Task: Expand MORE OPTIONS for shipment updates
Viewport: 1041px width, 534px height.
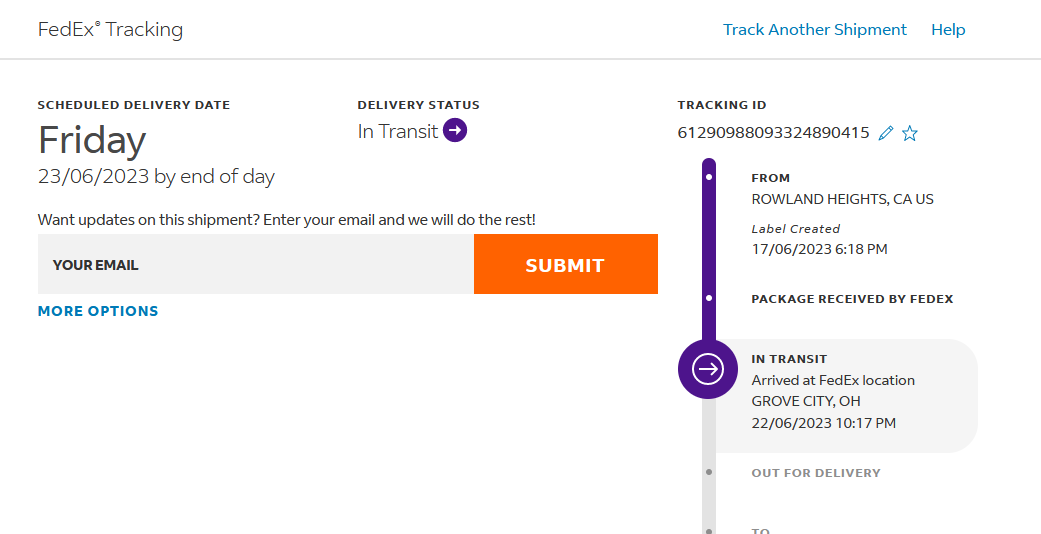Action: [x=98, y=311]
